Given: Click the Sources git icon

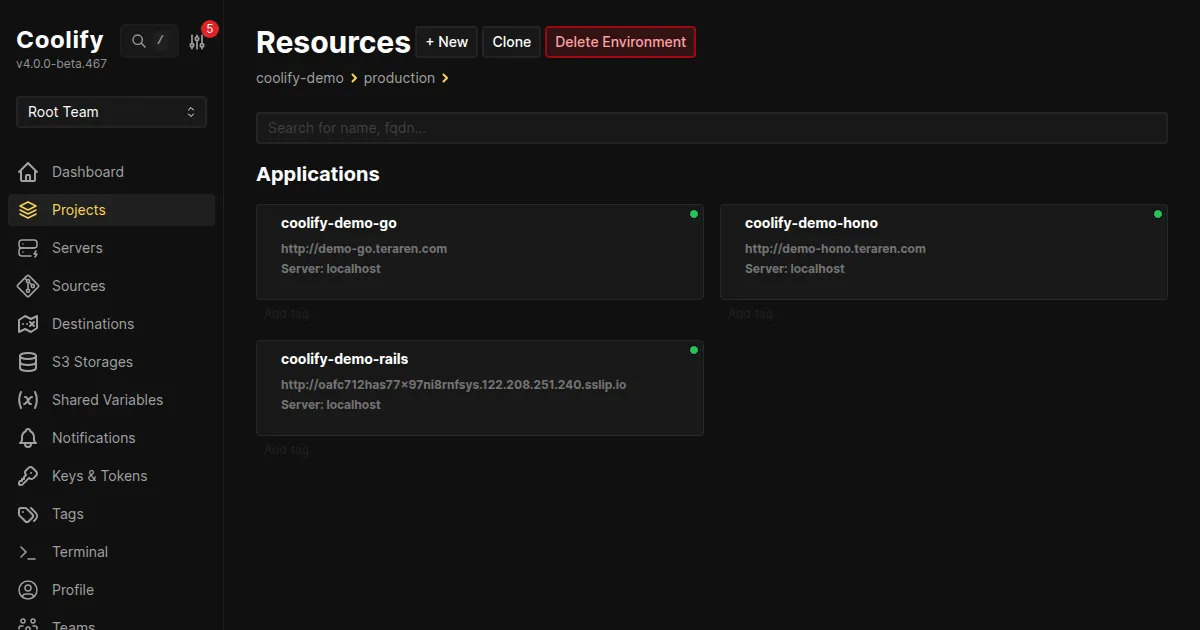Looking at the screenshot, I should click(28, 286).
